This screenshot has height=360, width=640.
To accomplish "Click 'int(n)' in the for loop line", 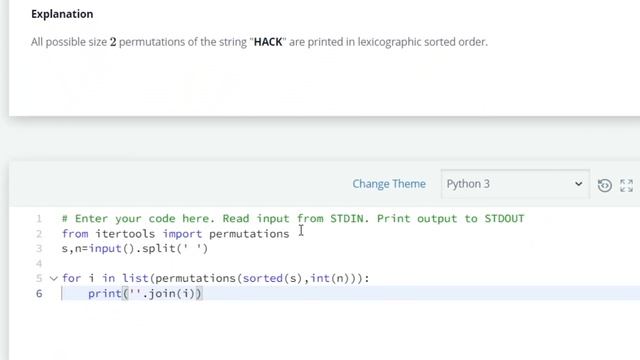I will (330, 278).
